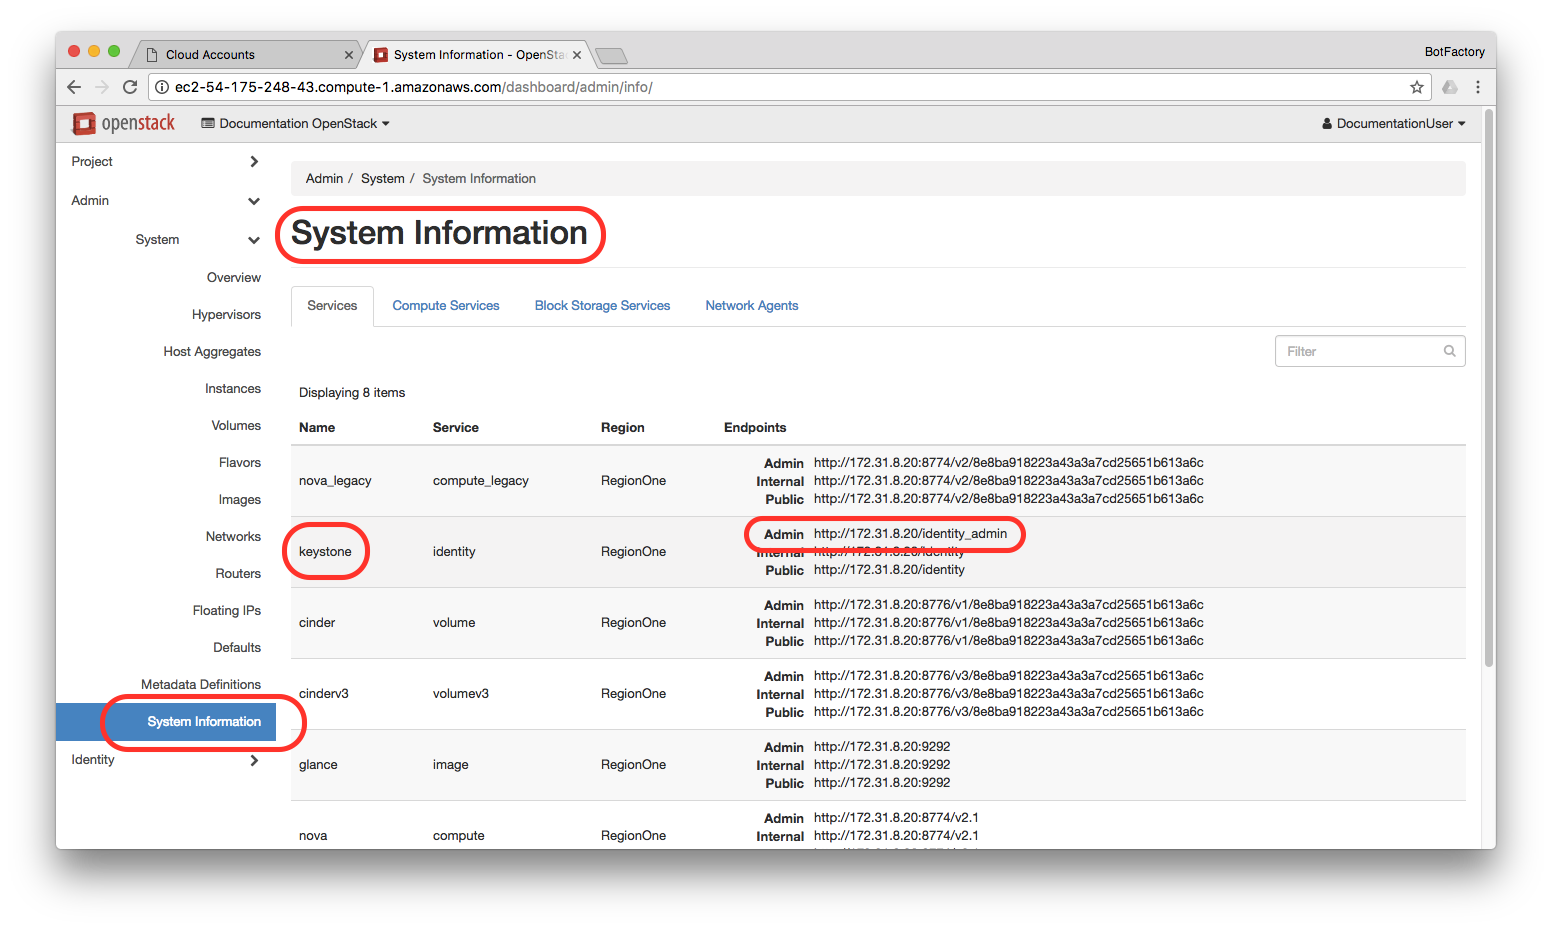The width and height of the screenshot is (1552, 929).
Task: Open Chrome's three-dot menu
Action: tap(1478, 87)
